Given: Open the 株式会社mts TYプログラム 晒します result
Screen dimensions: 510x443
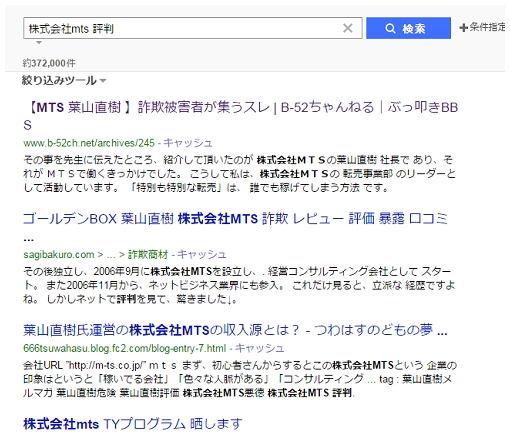Looking at the screenshot, I should point(133,424).
